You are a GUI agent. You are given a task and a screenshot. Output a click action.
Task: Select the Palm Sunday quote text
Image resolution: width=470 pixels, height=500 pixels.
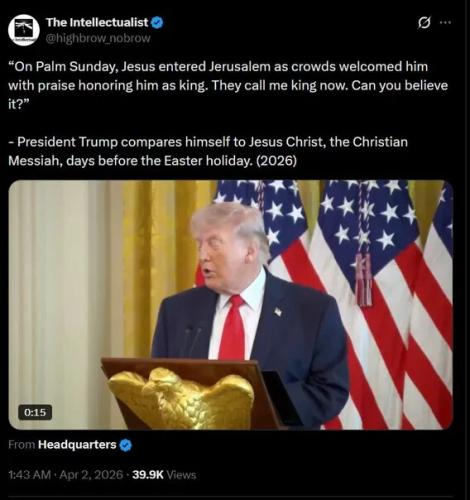(x=228, y=86)
